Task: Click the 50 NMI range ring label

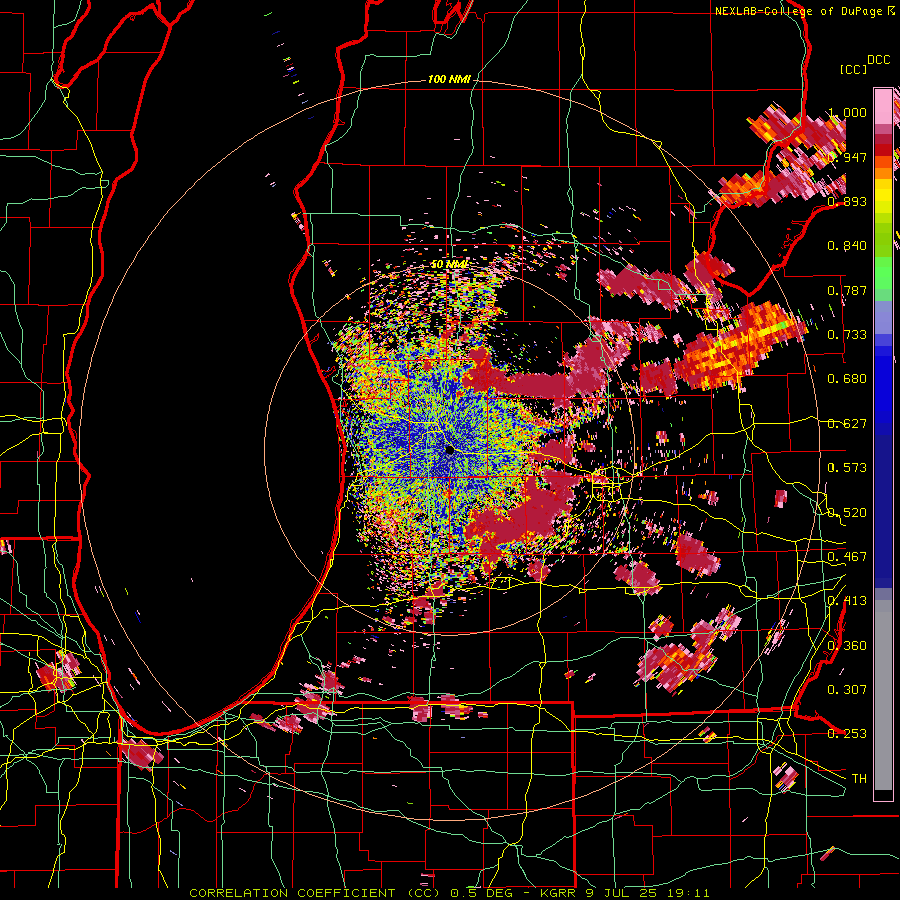Action: click(x=449, y=264)
